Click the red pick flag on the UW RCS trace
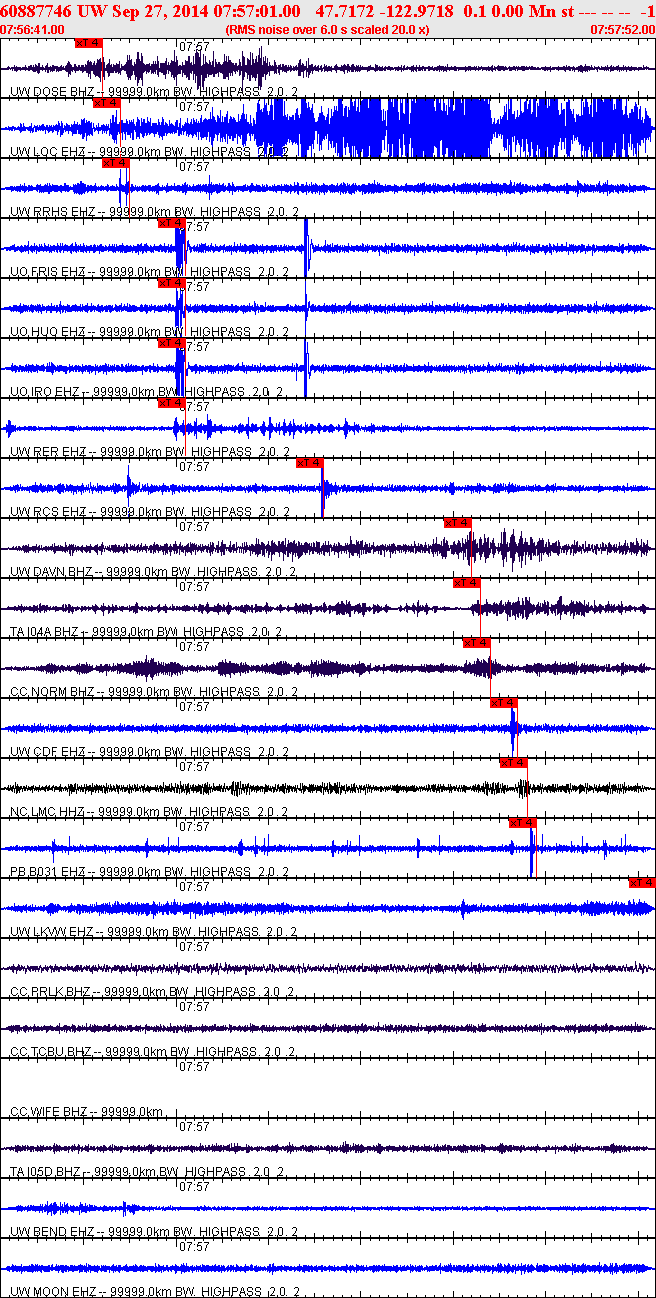Screen dimensions: 656x1298 click(x=309, y=463)
